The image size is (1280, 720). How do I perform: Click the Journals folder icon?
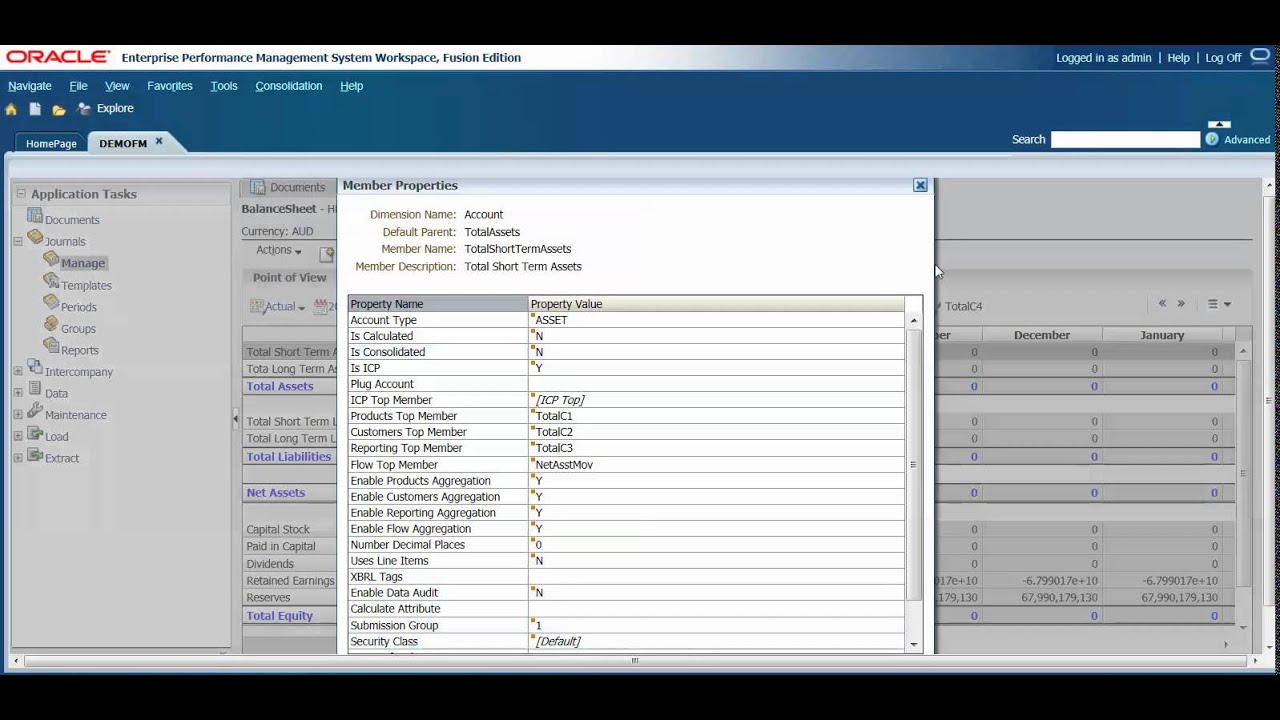[35, 238]
